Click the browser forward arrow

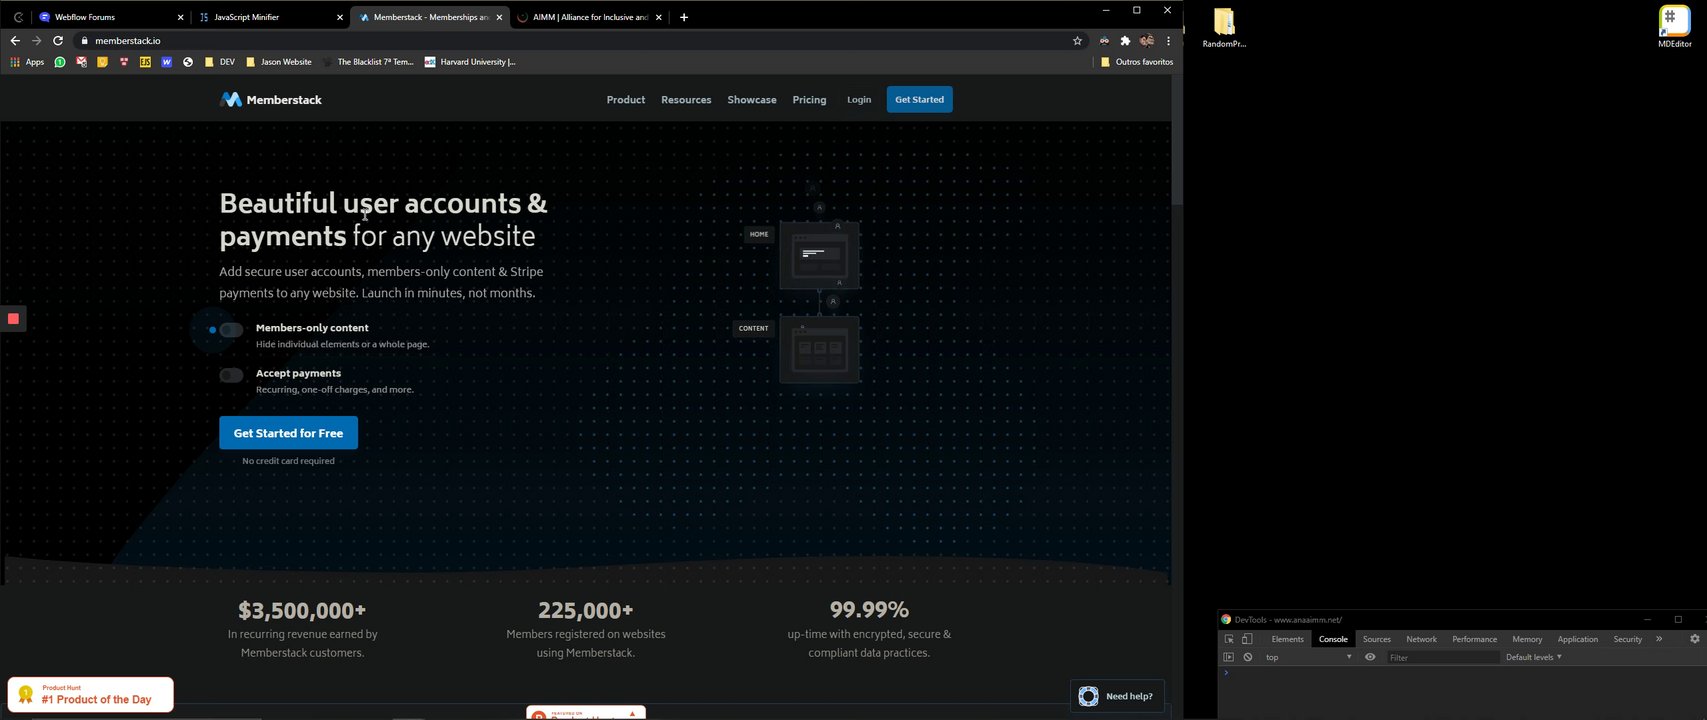click(x=36, y=41)
